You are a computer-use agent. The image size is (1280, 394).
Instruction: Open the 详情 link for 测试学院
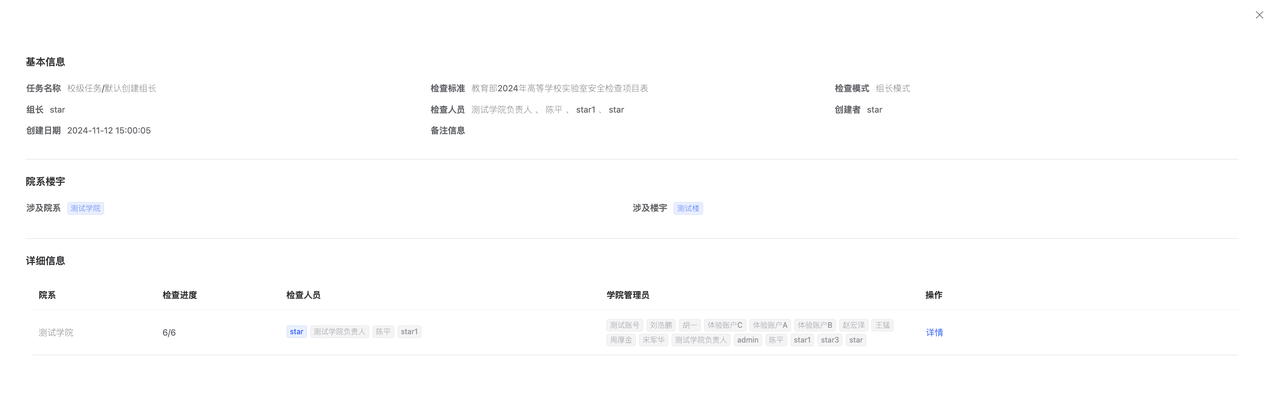tap(934, 333)
